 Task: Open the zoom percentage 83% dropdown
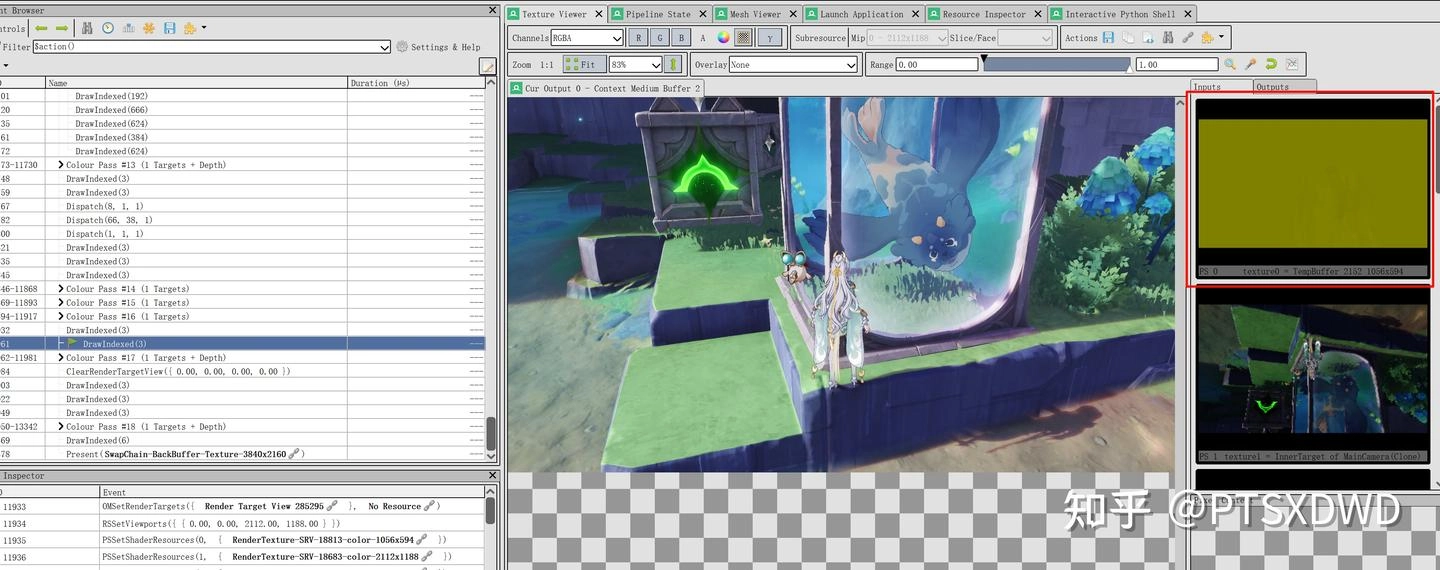point(635,64)
